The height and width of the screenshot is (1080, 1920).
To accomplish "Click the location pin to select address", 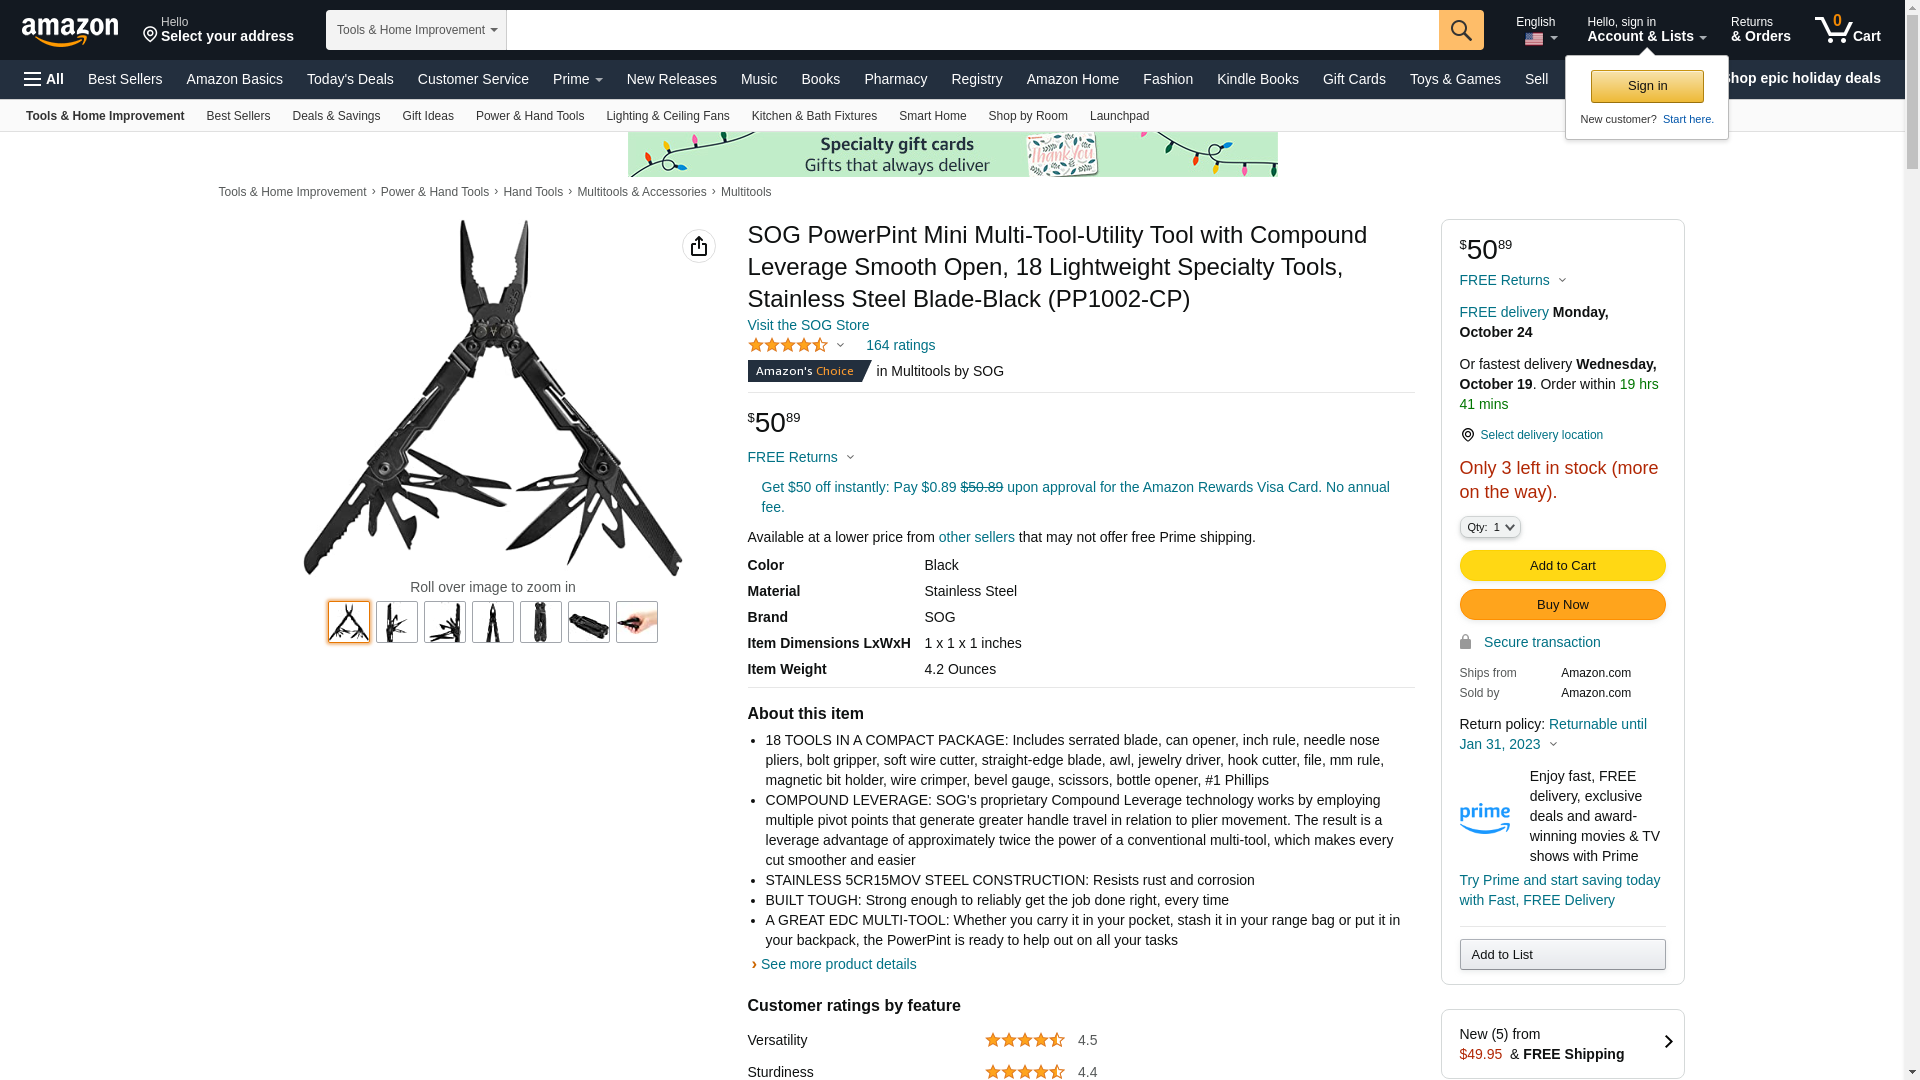I will (150, 35).
